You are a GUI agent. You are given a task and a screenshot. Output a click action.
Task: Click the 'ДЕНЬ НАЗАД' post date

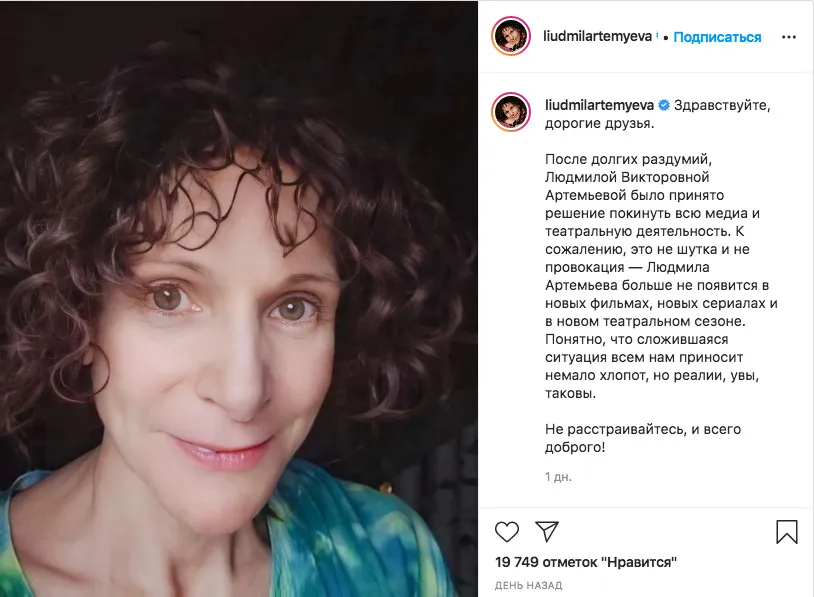click(528, 586)
